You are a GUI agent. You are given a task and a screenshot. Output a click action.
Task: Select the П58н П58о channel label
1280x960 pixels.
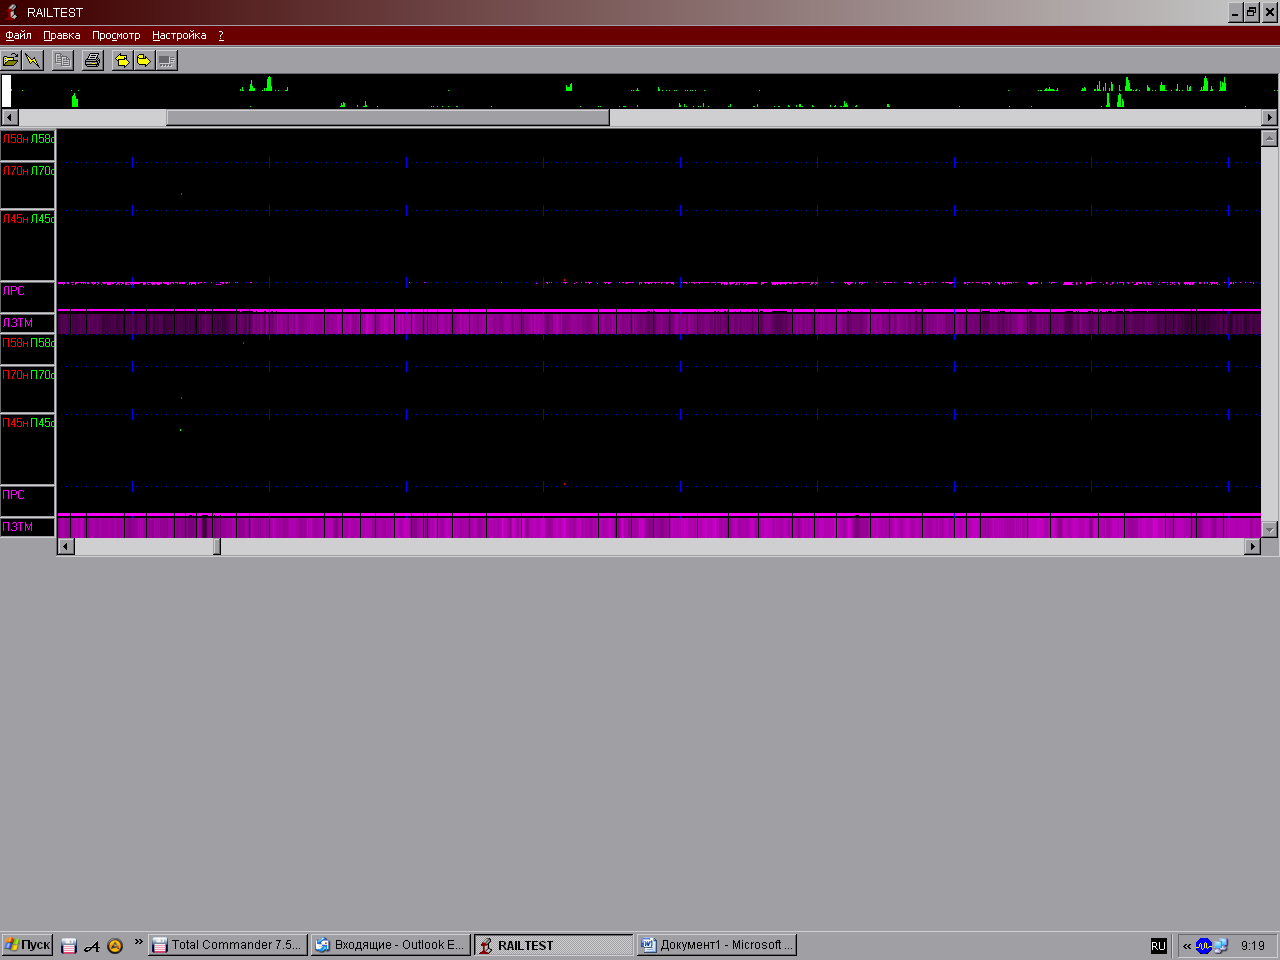[x=28, y=349]
